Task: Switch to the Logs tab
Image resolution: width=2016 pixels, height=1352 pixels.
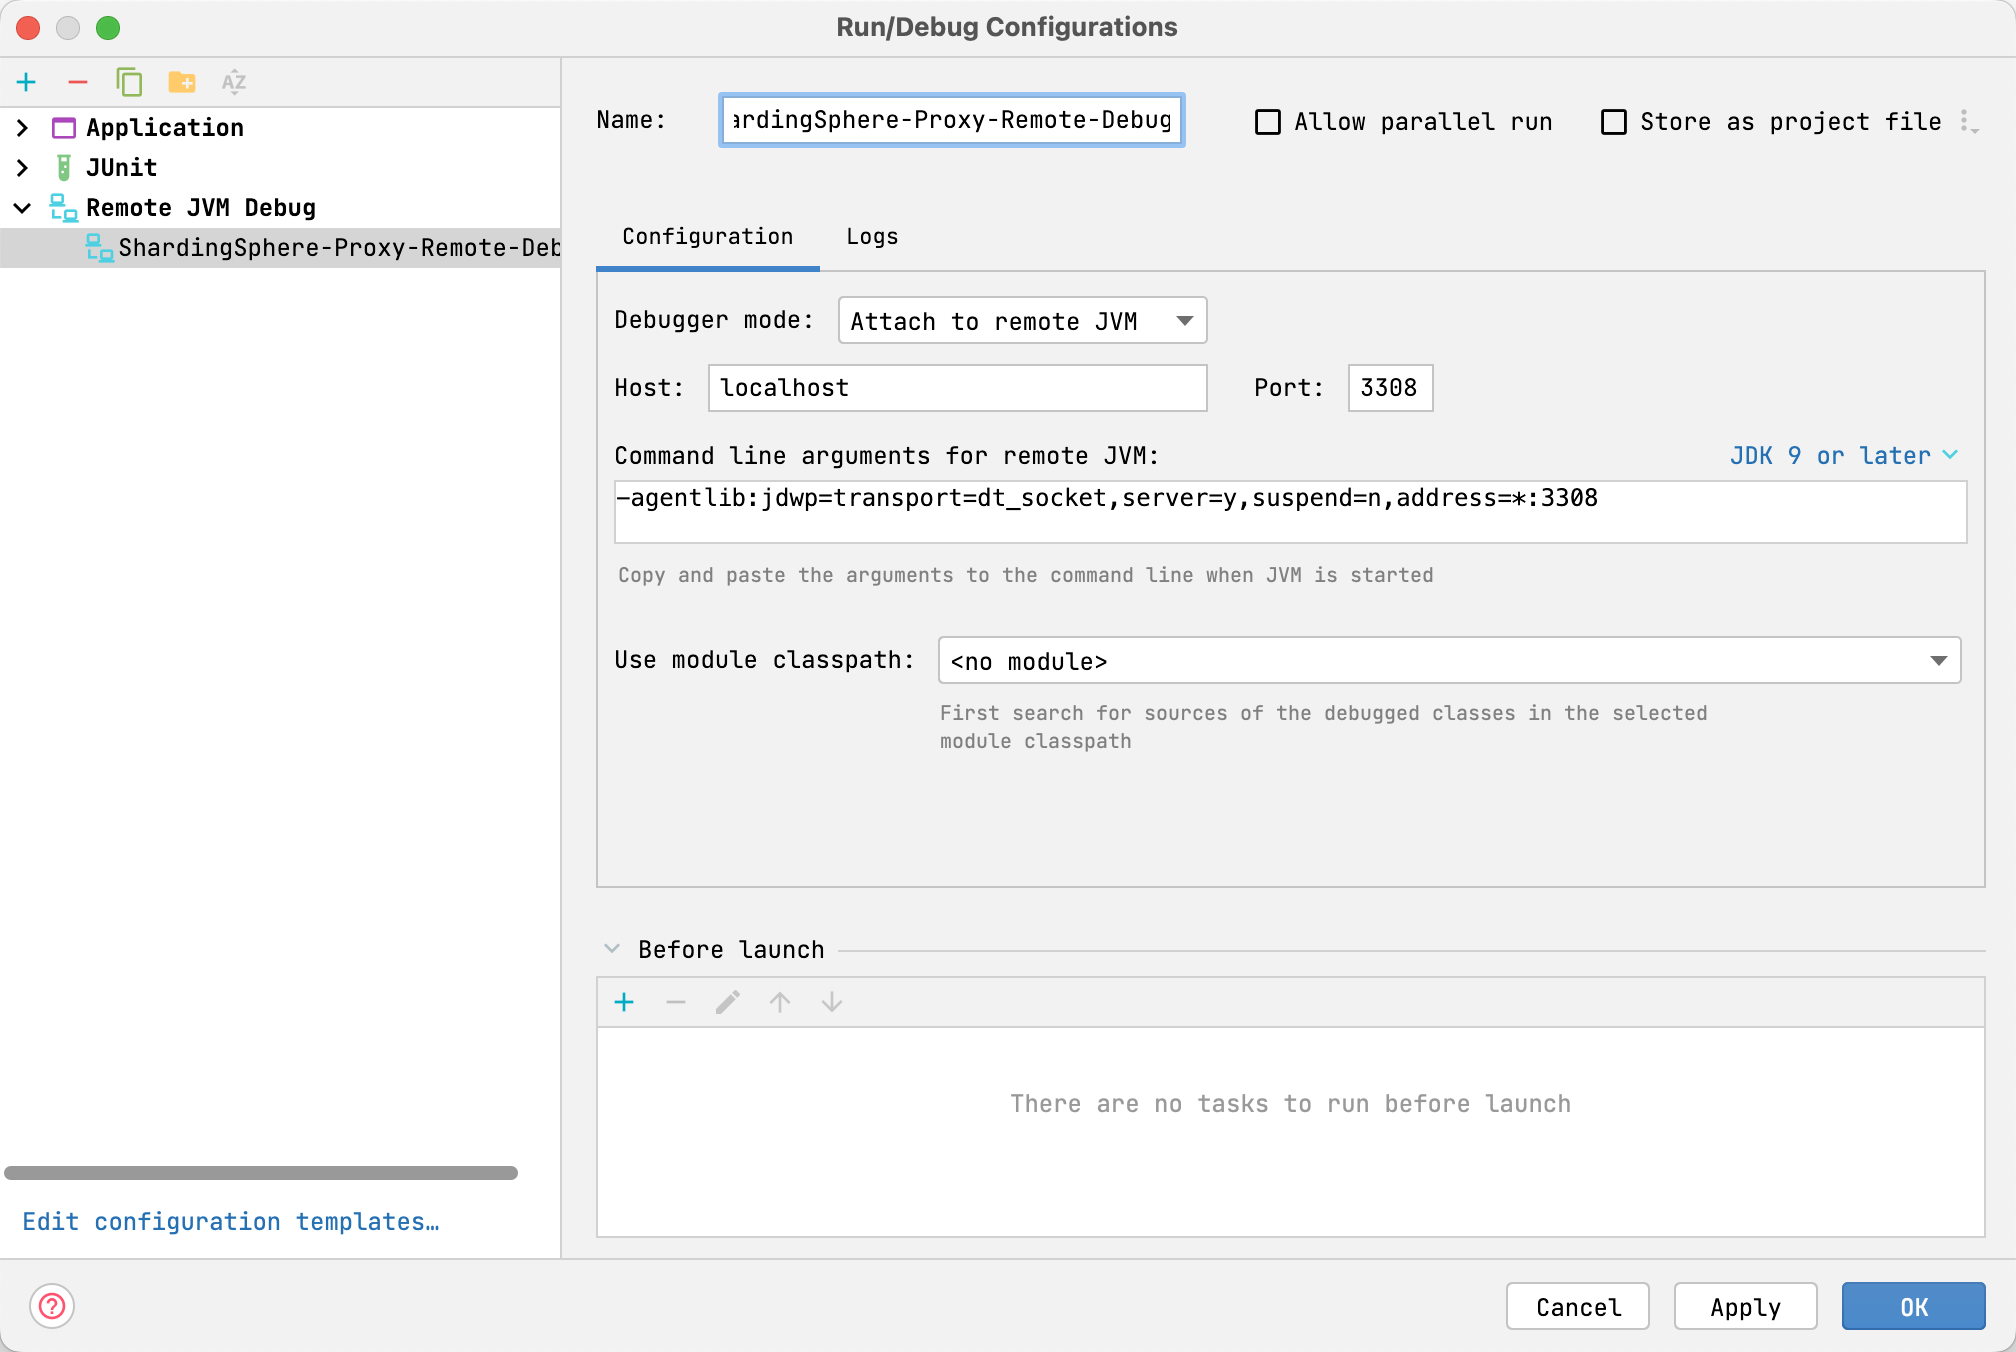Action: [x=871, y=237]
